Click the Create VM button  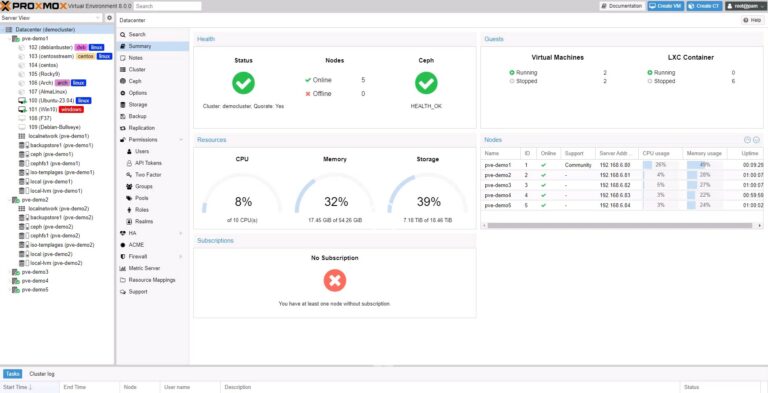[666, 6]
